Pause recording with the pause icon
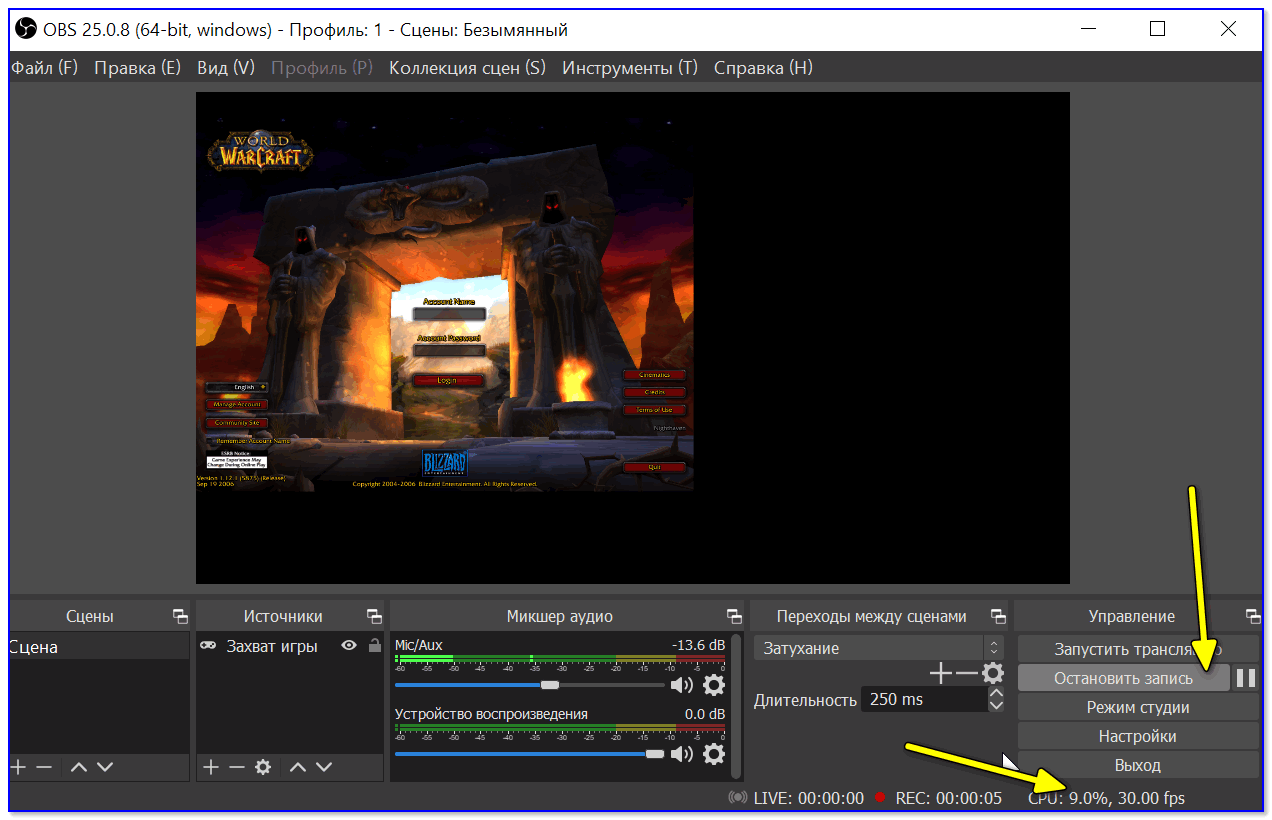This screenshot has width=1272, height=820. click(1245, 678)
